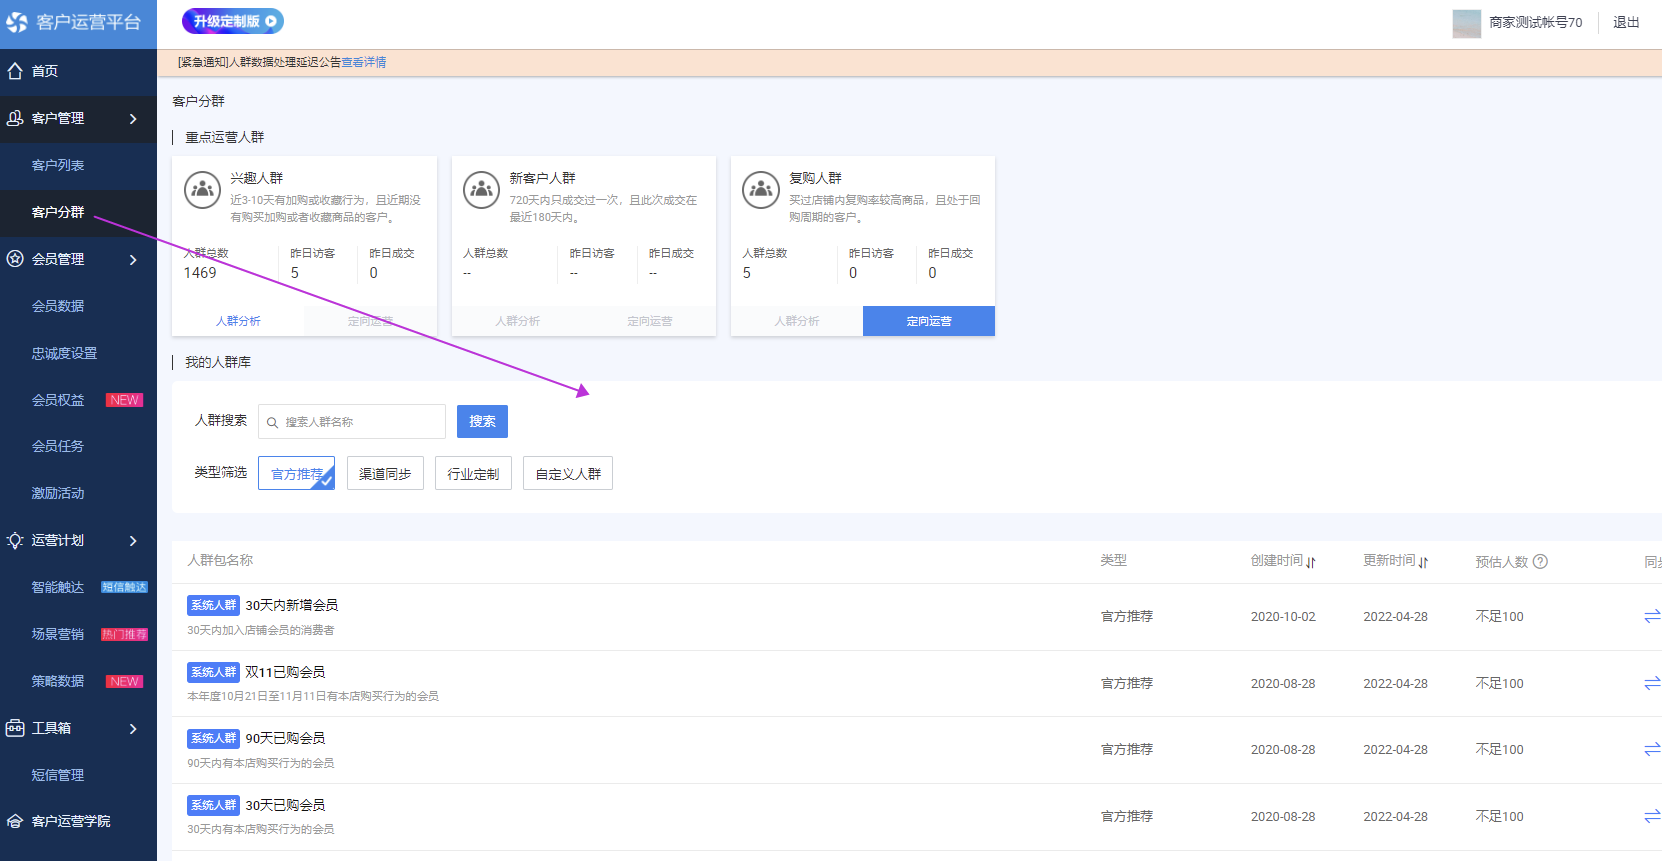The image size is (1662, 861).
Task: Collapse the 会员管理 section chevron
Action: pos(133,260)
